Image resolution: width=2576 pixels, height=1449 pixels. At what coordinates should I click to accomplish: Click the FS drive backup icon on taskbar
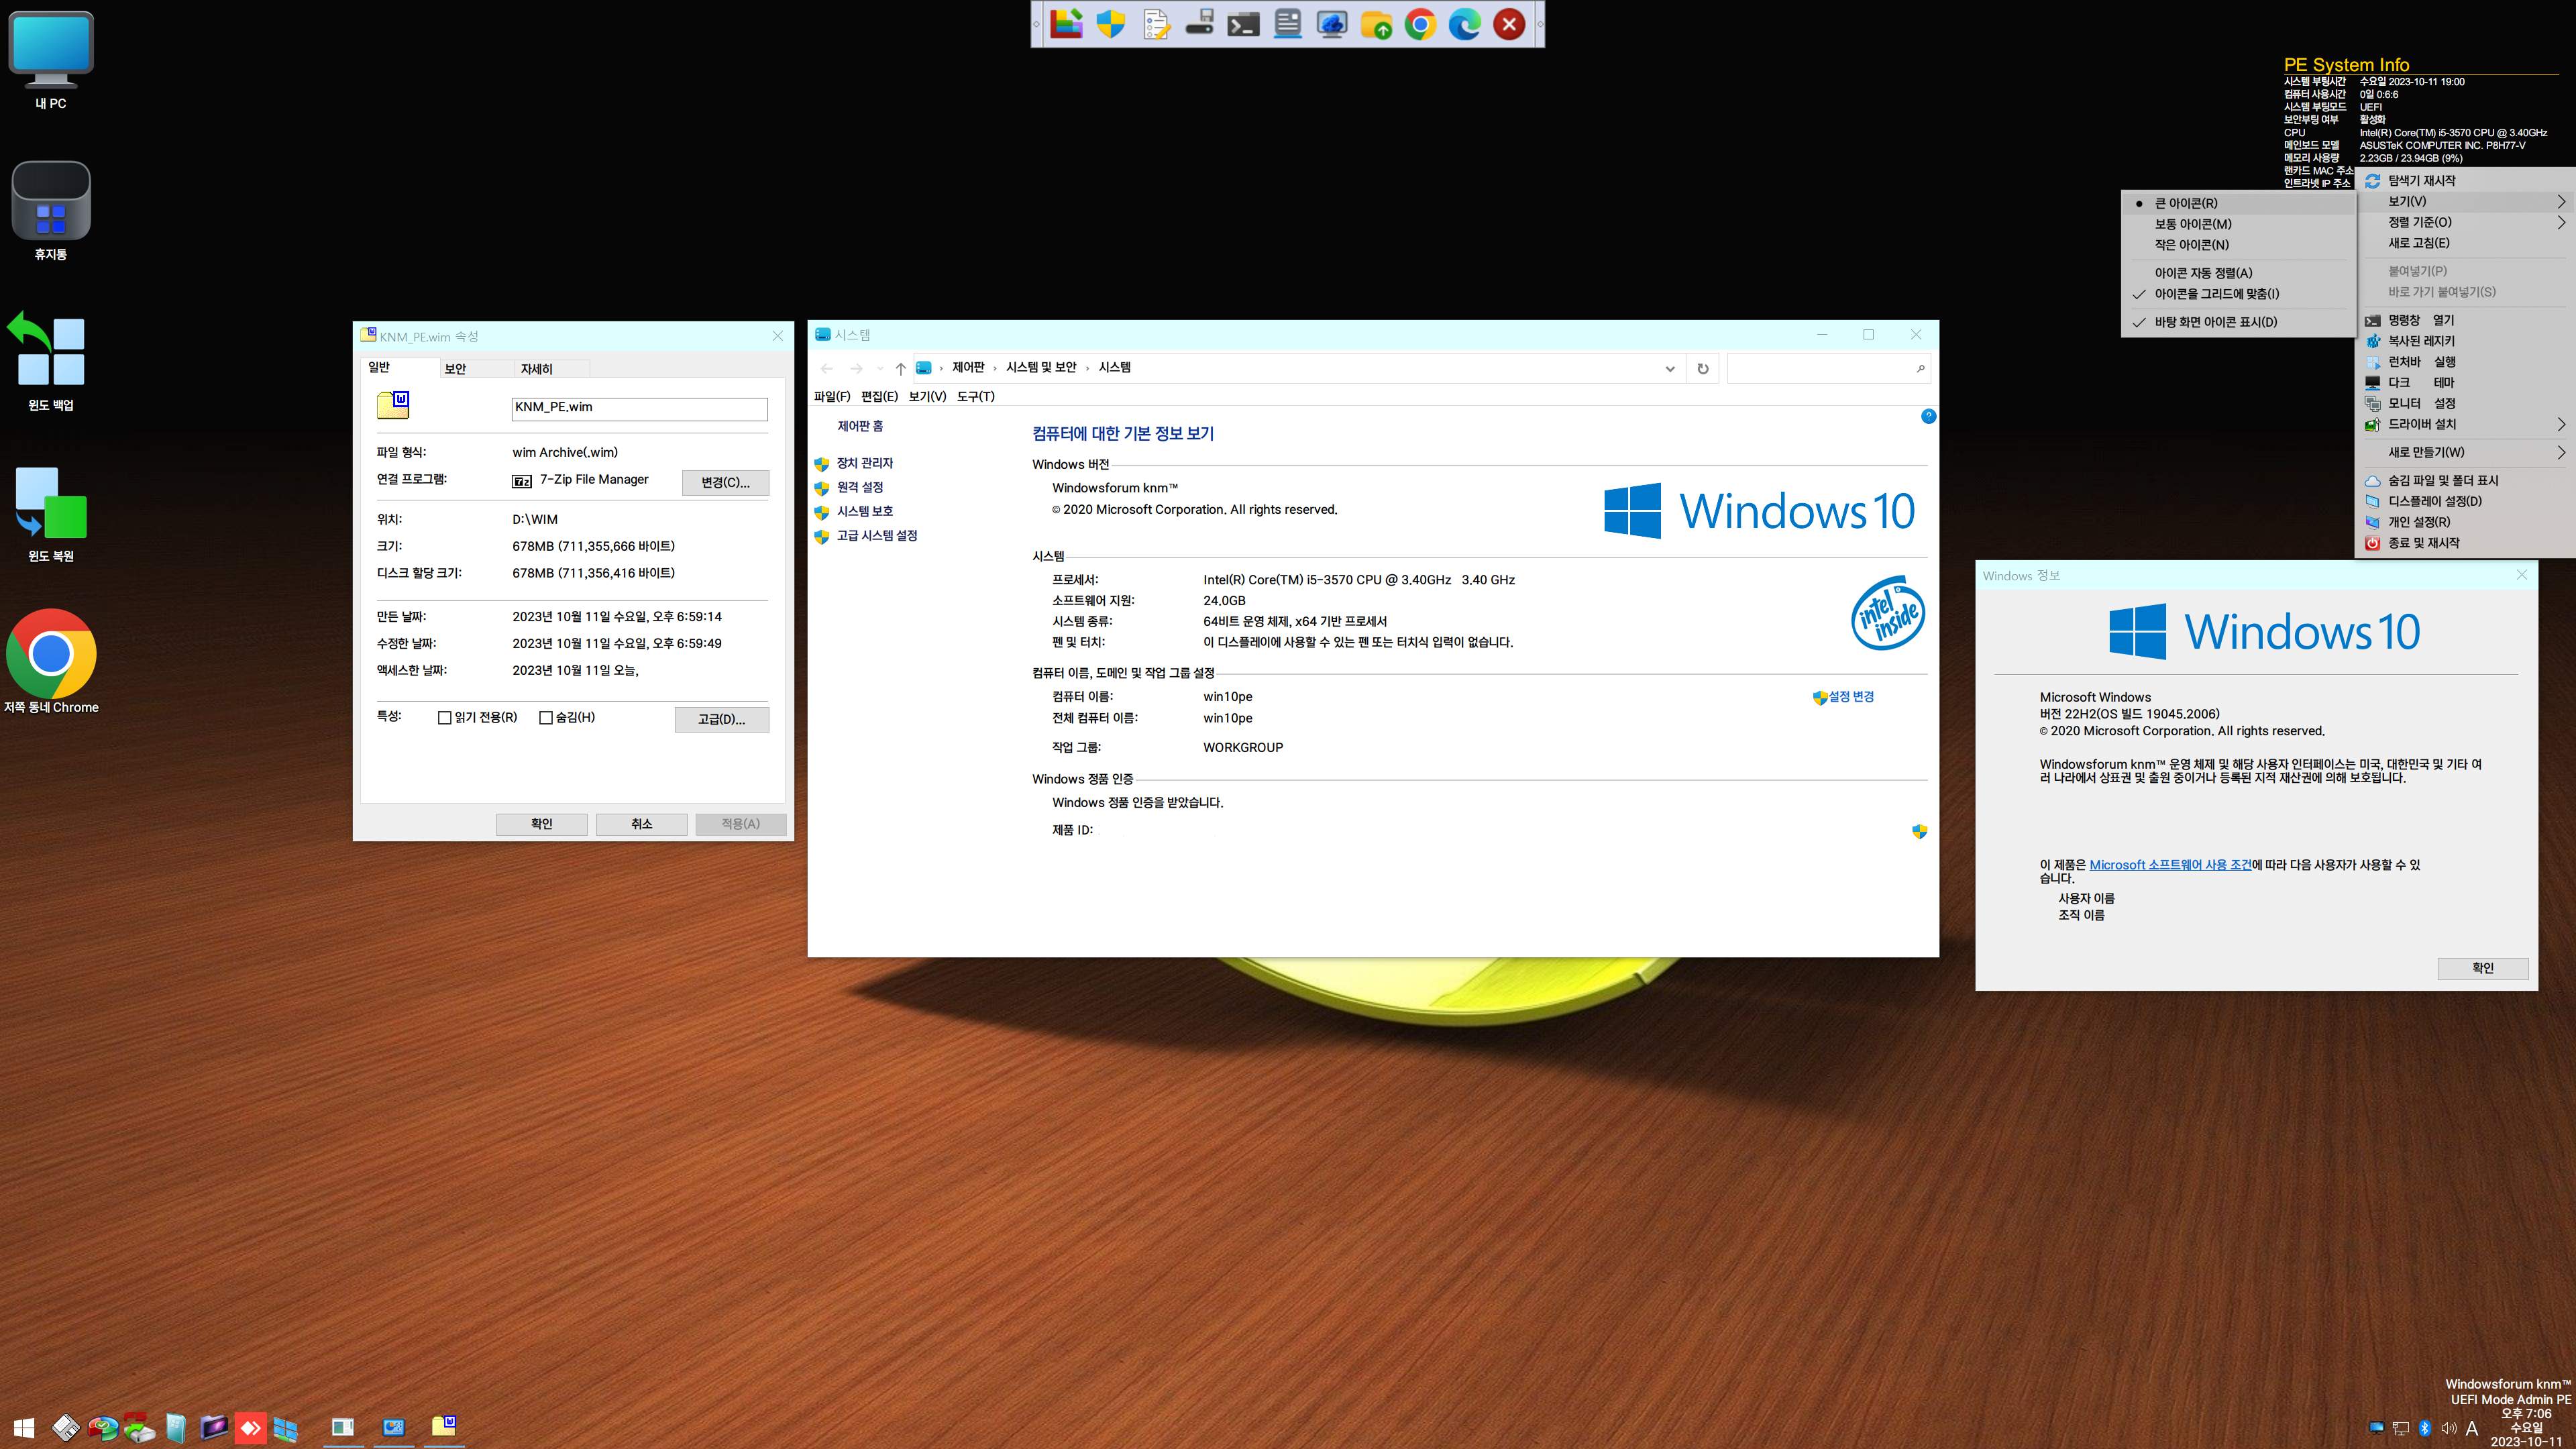(x=139, y=1428)
